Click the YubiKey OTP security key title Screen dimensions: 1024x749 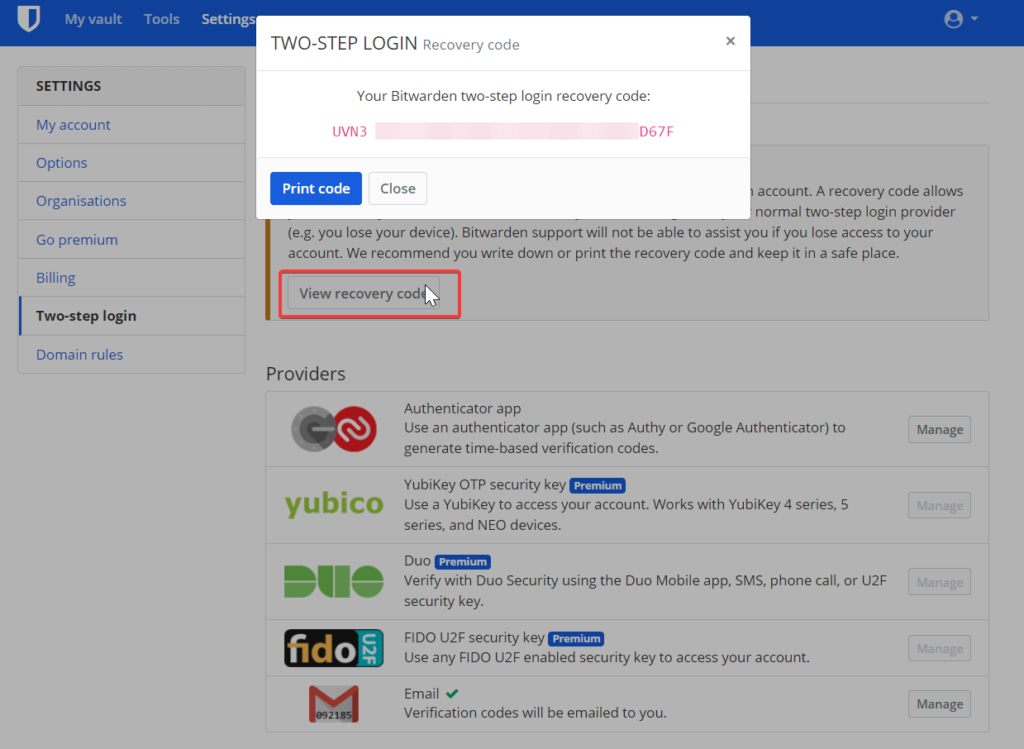(x=485, y=485)
